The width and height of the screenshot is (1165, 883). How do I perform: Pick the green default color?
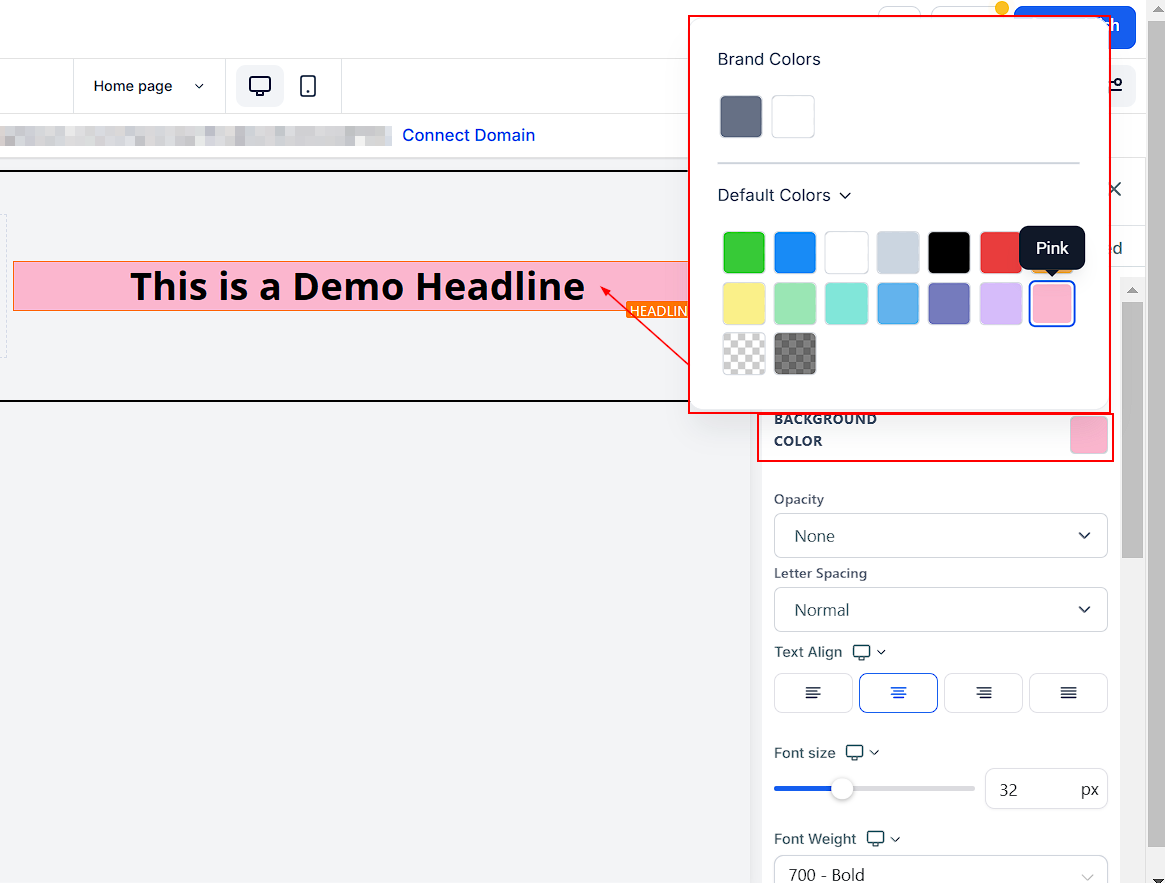[x=744, y=253]
